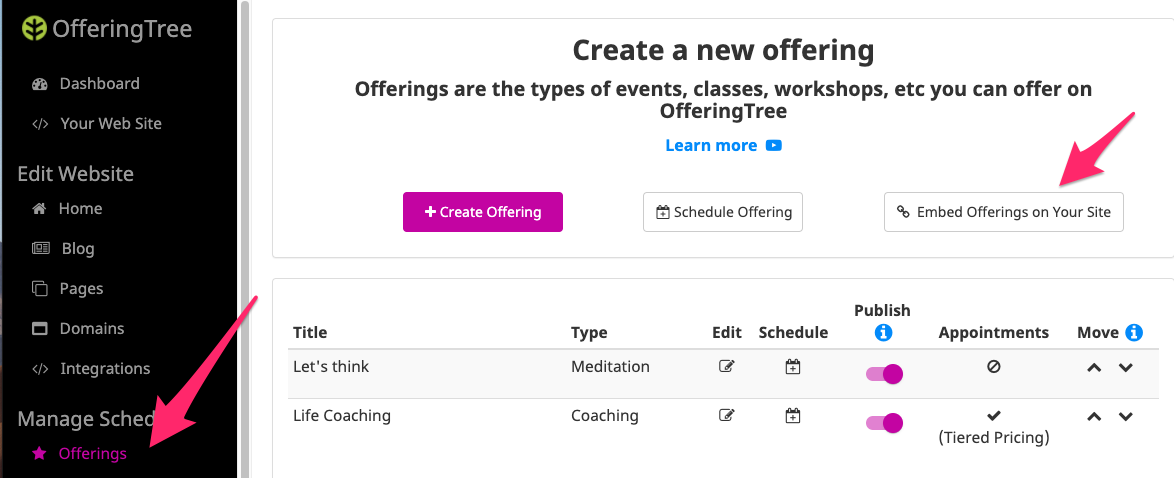Move Life Coaching offering down
The height and width of the screenshot is (478, 1174).
1125,416
